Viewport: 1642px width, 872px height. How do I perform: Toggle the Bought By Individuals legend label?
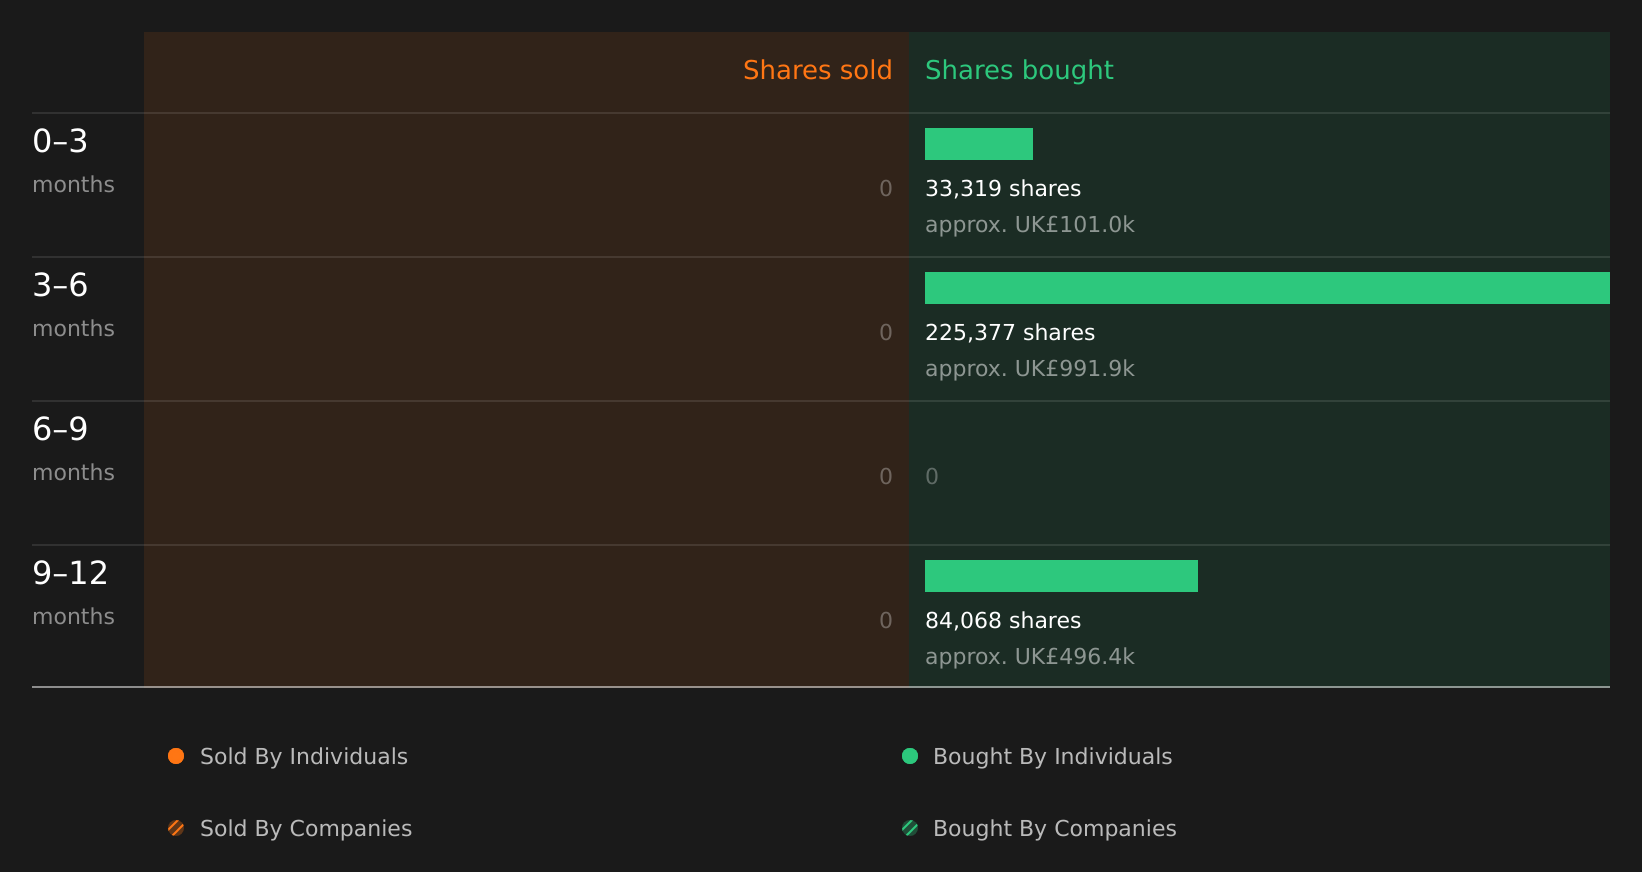(1052, 757)
